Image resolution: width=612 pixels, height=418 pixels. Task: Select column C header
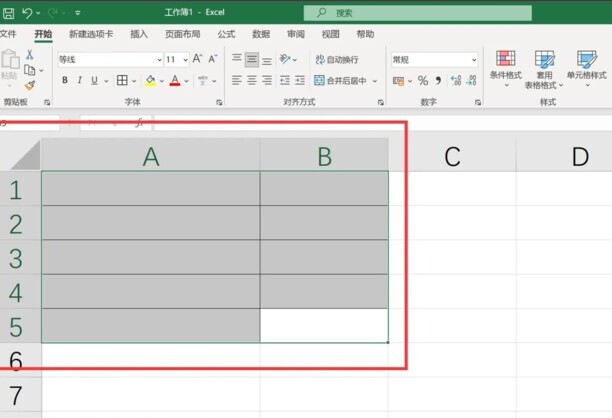[x=452, y=157]
